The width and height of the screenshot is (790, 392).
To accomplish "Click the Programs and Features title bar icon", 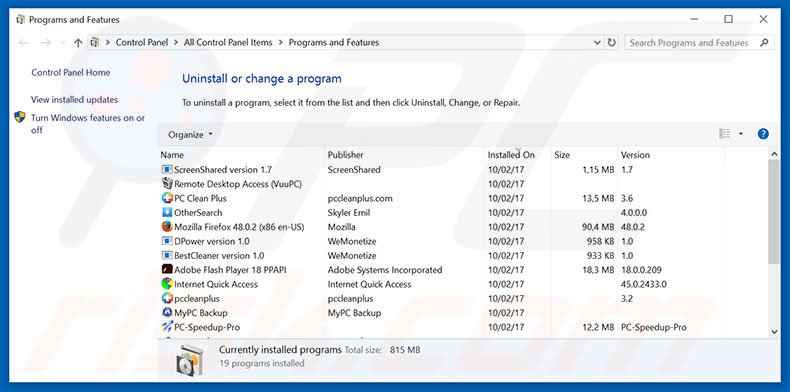I will coord(20,20).
